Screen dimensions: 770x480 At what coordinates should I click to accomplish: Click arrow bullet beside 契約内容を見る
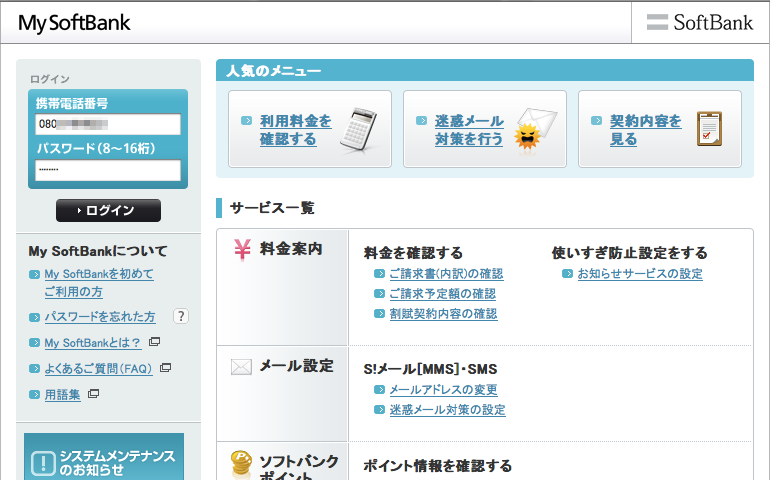point(596,120)
